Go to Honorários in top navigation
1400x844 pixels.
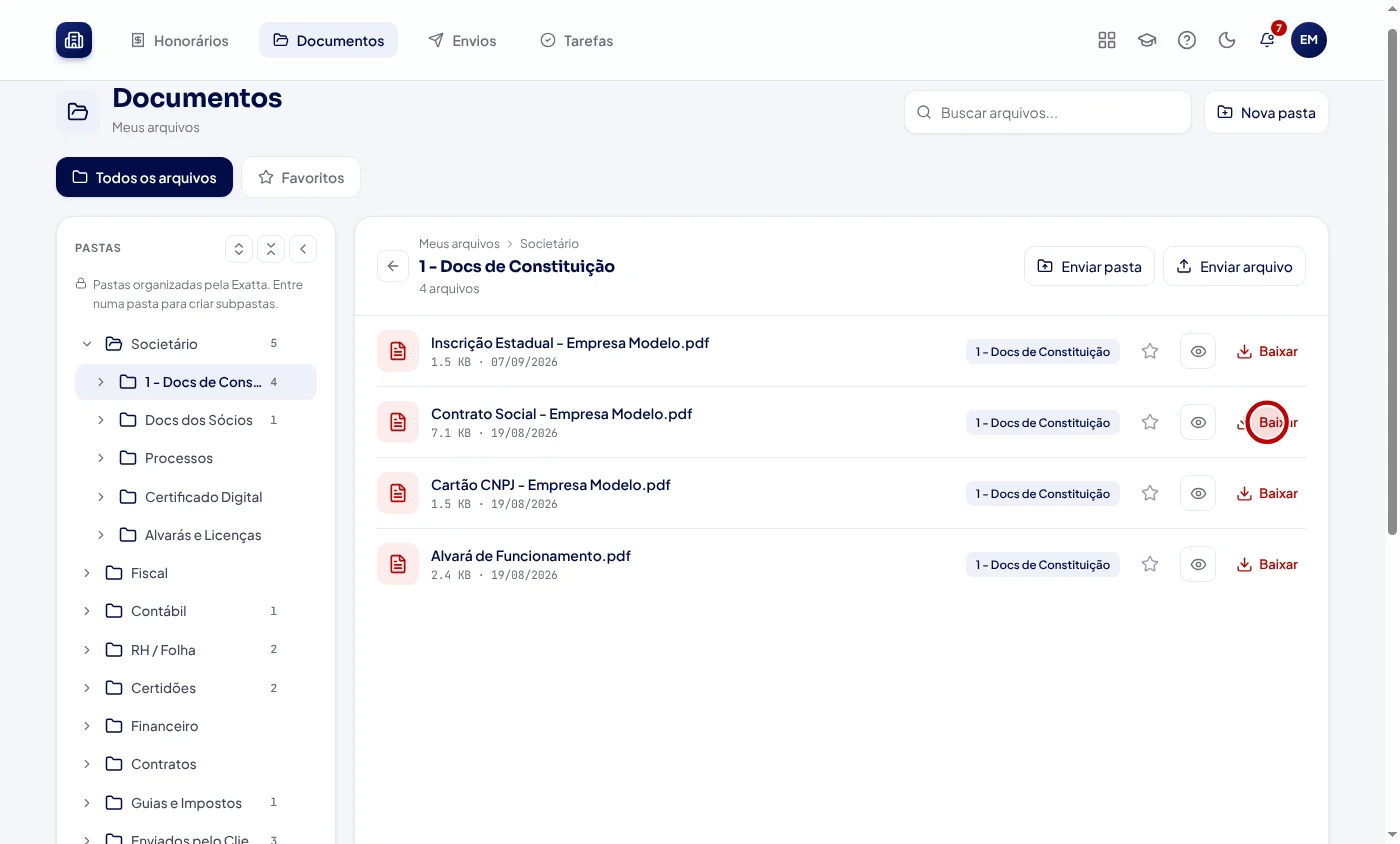(x=180, y=40)
